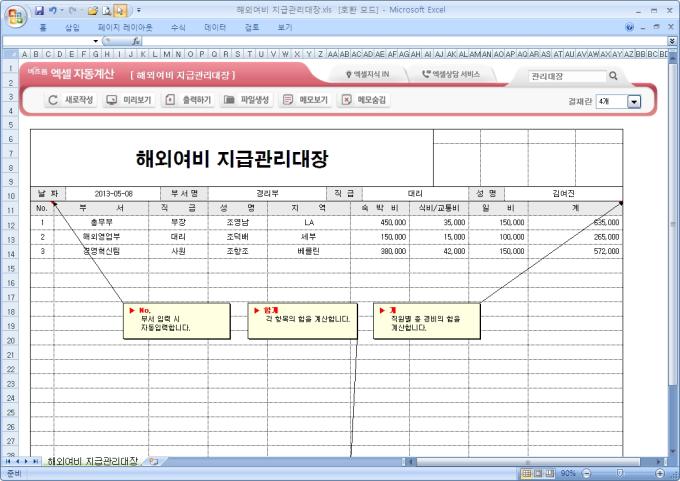
Task: Open the Undo history dropdown arrow
Action: tap(62, 10)
